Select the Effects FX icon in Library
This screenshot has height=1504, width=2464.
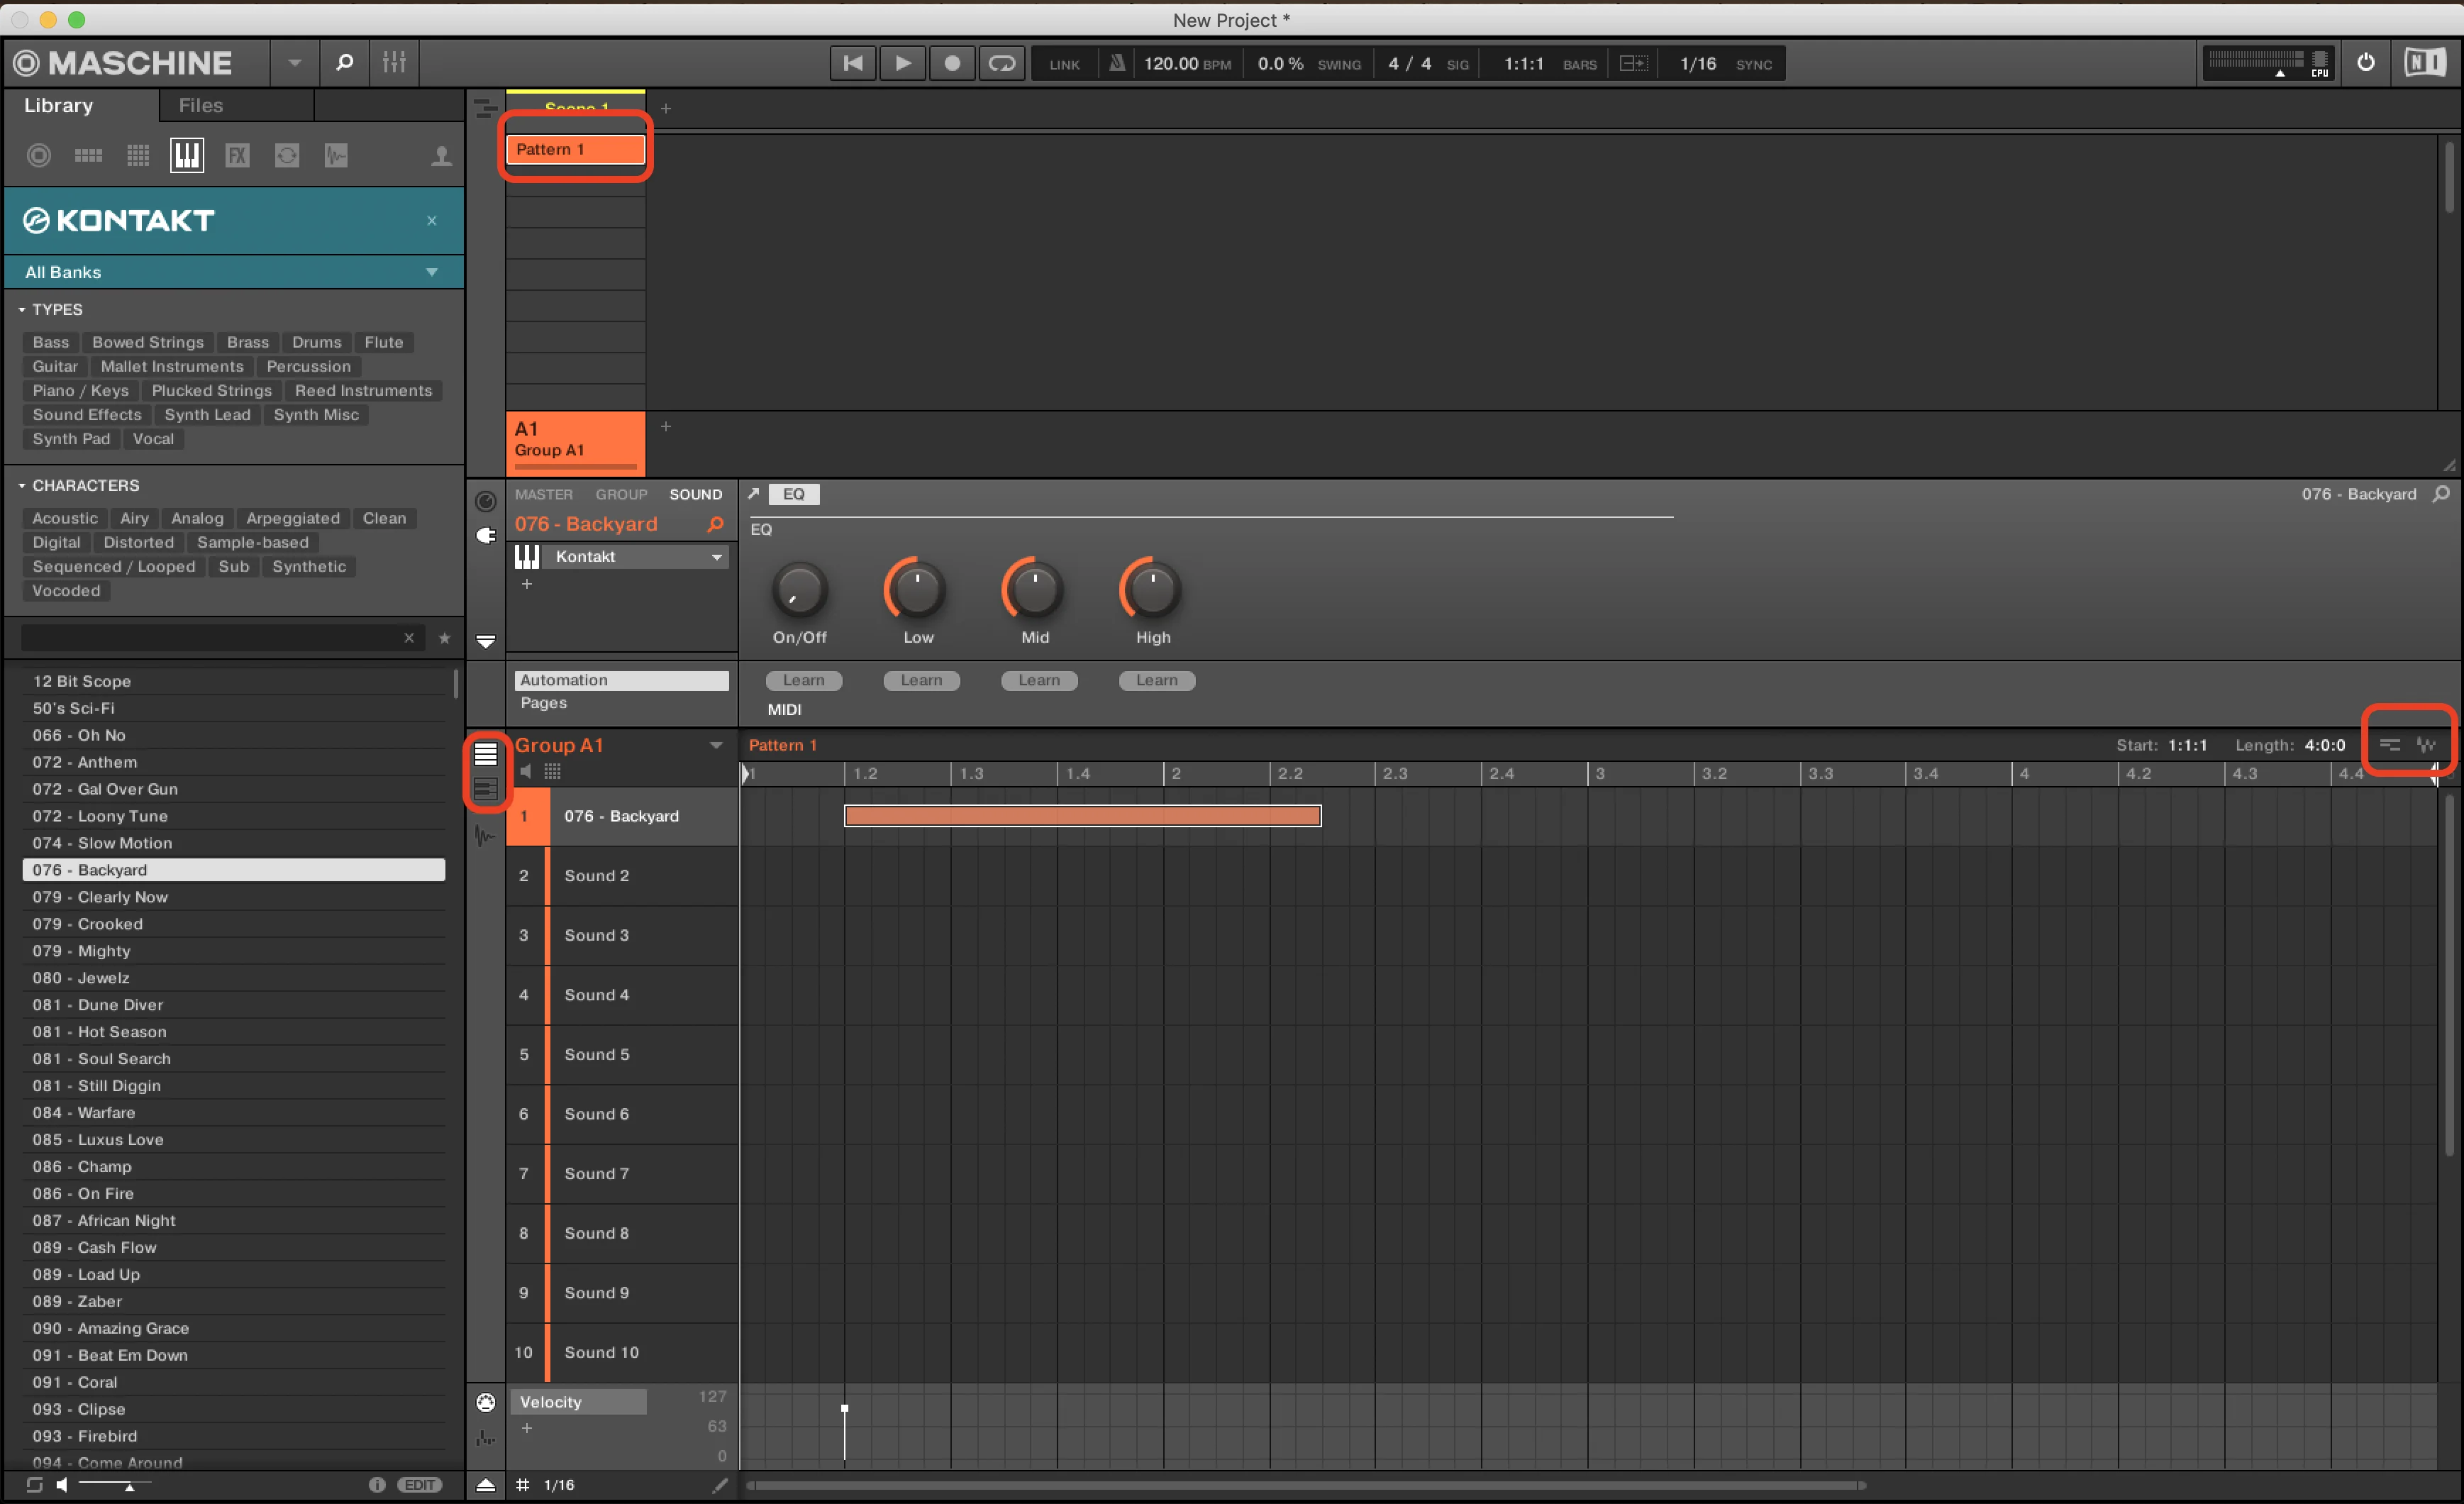point(237,155)
